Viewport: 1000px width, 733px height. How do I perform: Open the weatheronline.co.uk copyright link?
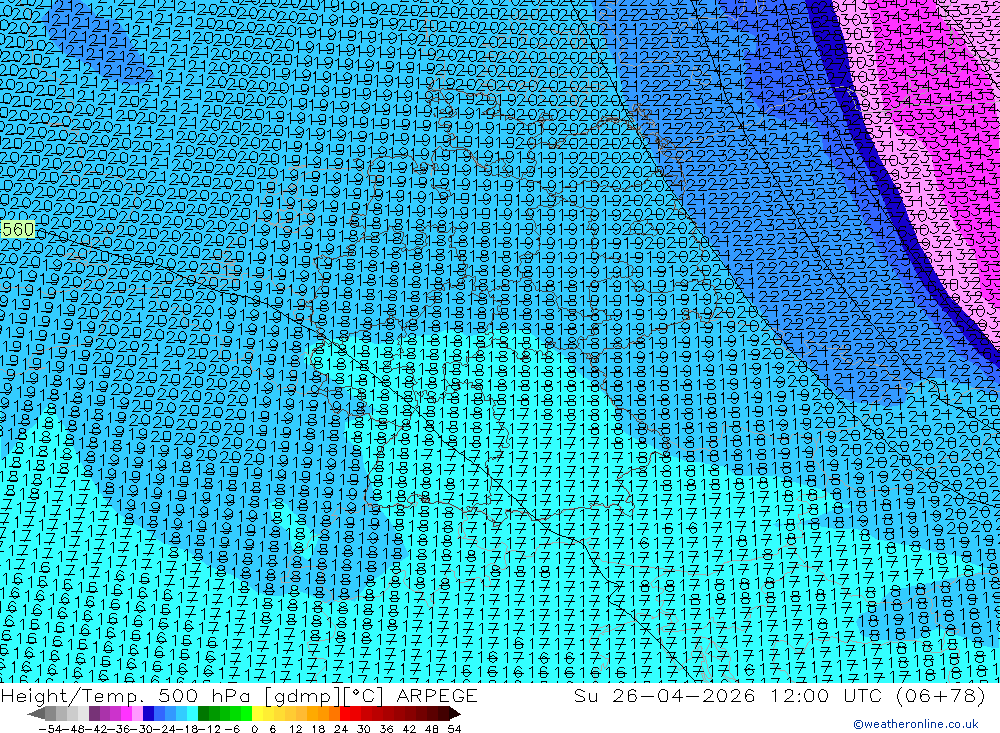(916, 724)
